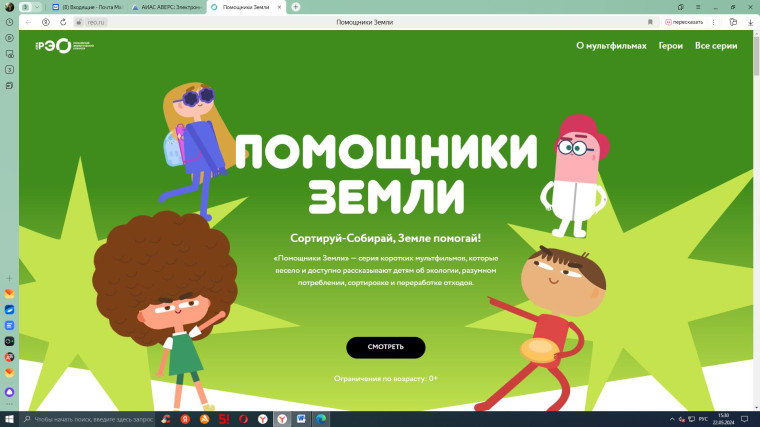Bookmark this page
The height and width of the screenshot is (427, 760).
[x=650, y=22]
